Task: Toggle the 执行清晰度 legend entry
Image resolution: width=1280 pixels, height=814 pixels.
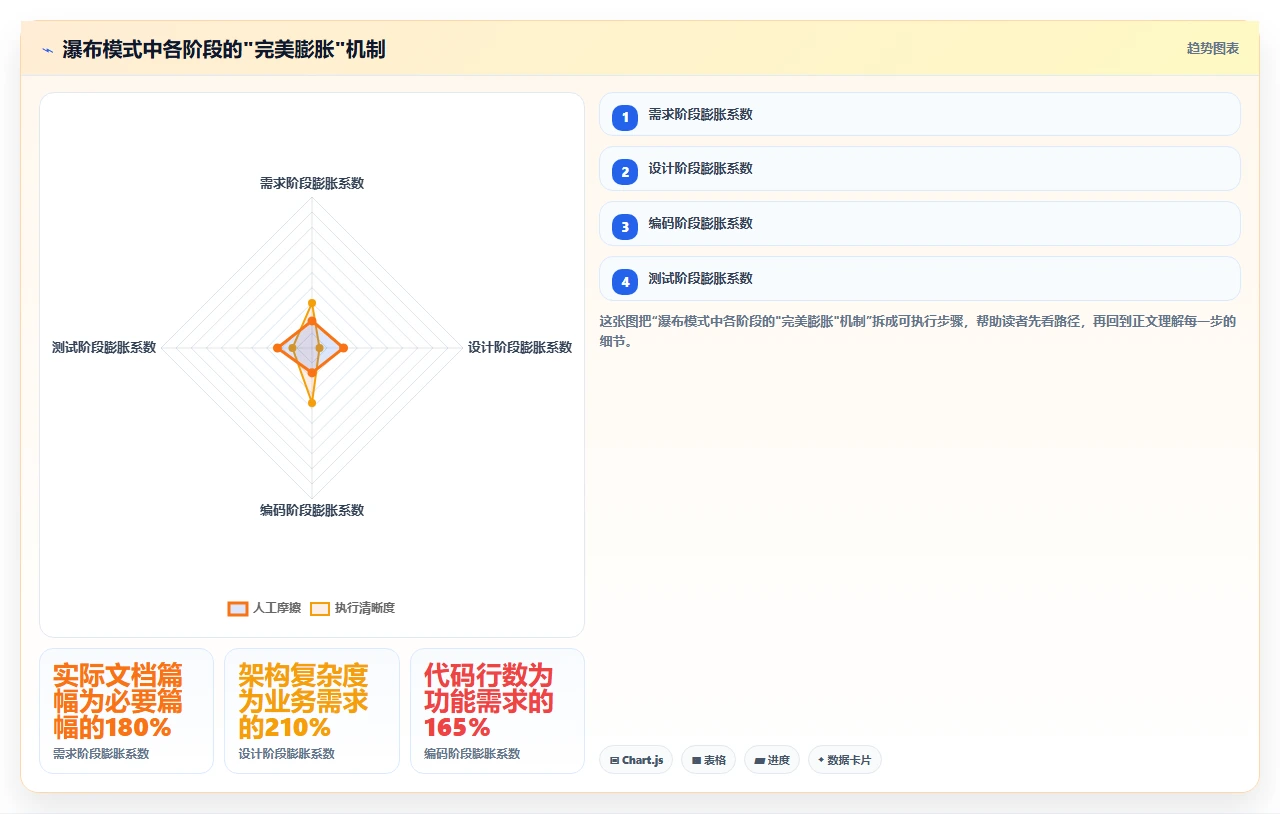Action: 352,608
